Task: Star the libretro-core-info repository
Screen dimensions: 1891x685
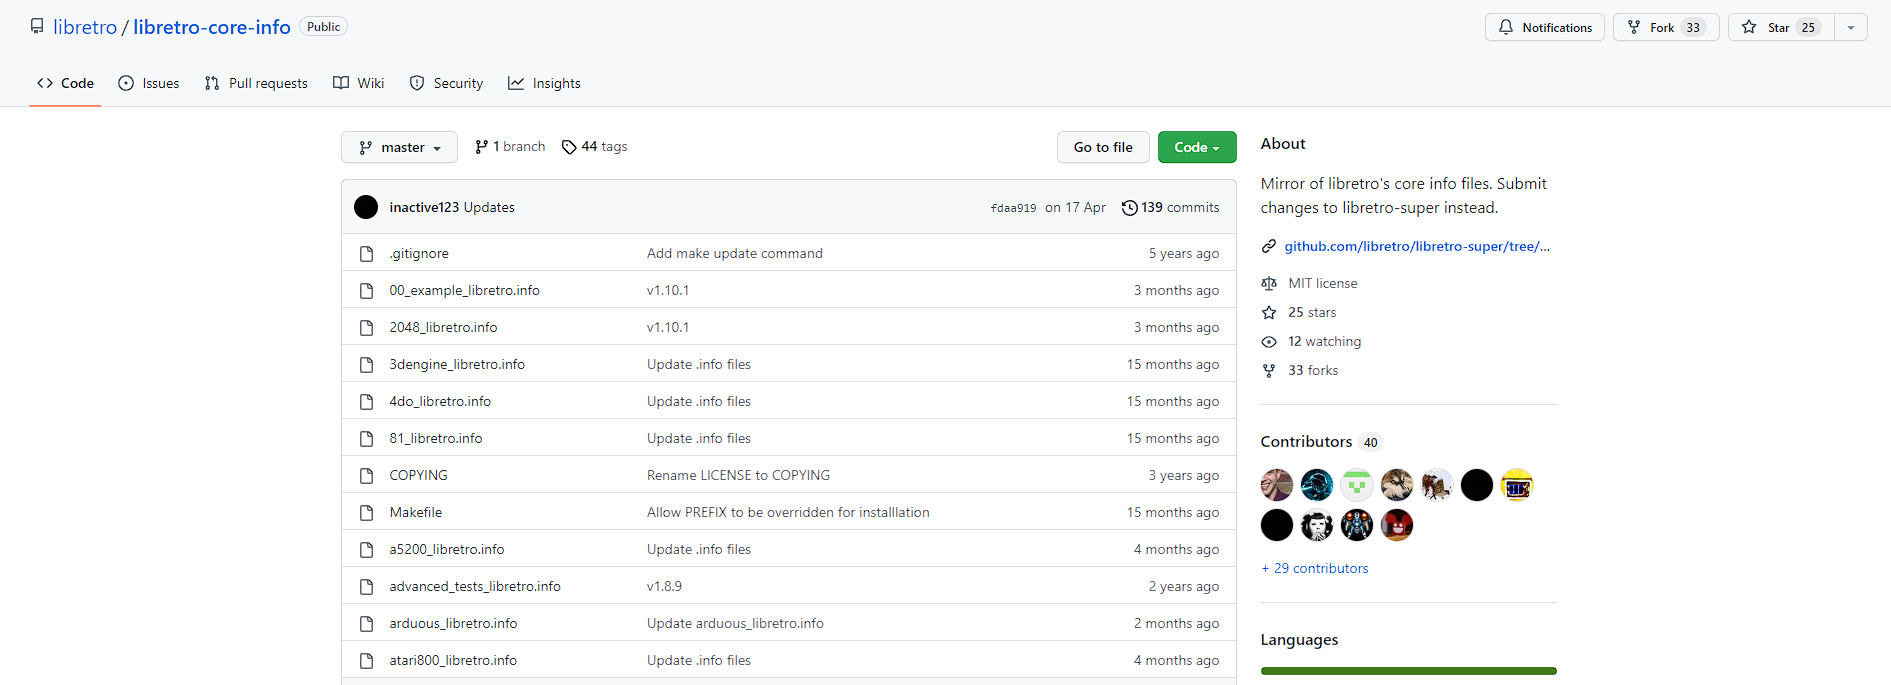Action: tap(1781, 27)
